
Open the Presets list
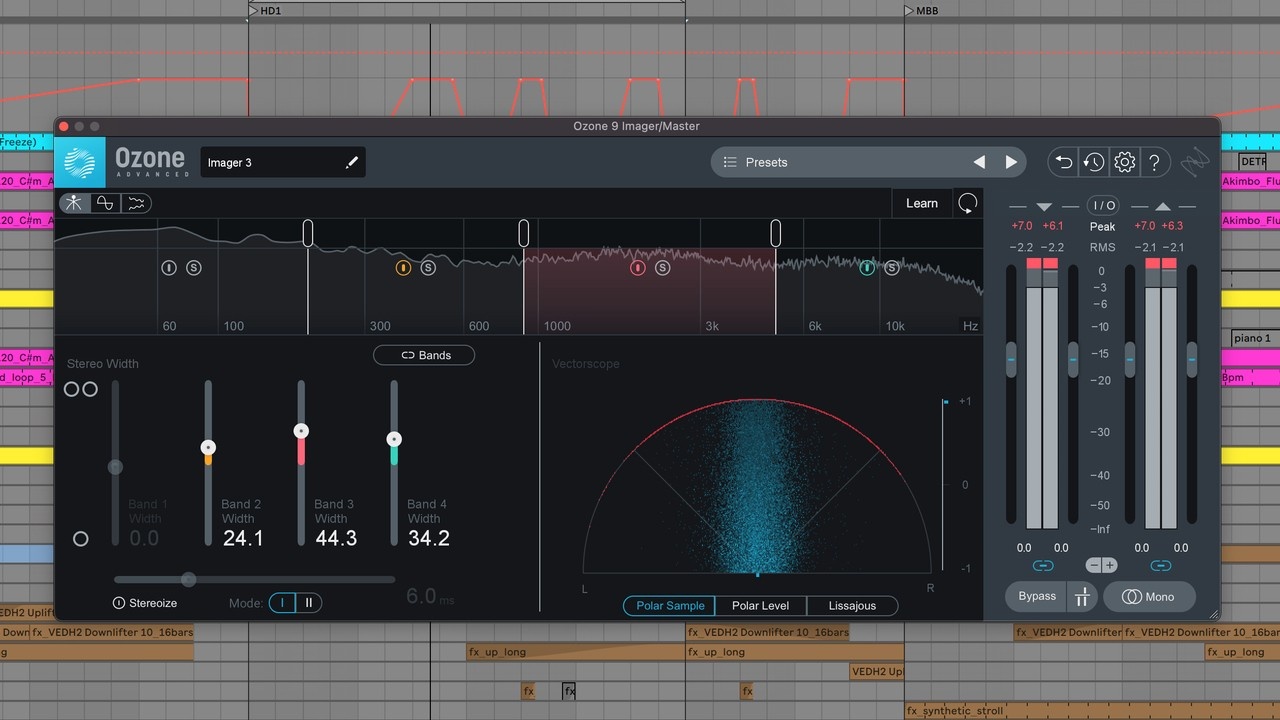(x=766, y=162)
